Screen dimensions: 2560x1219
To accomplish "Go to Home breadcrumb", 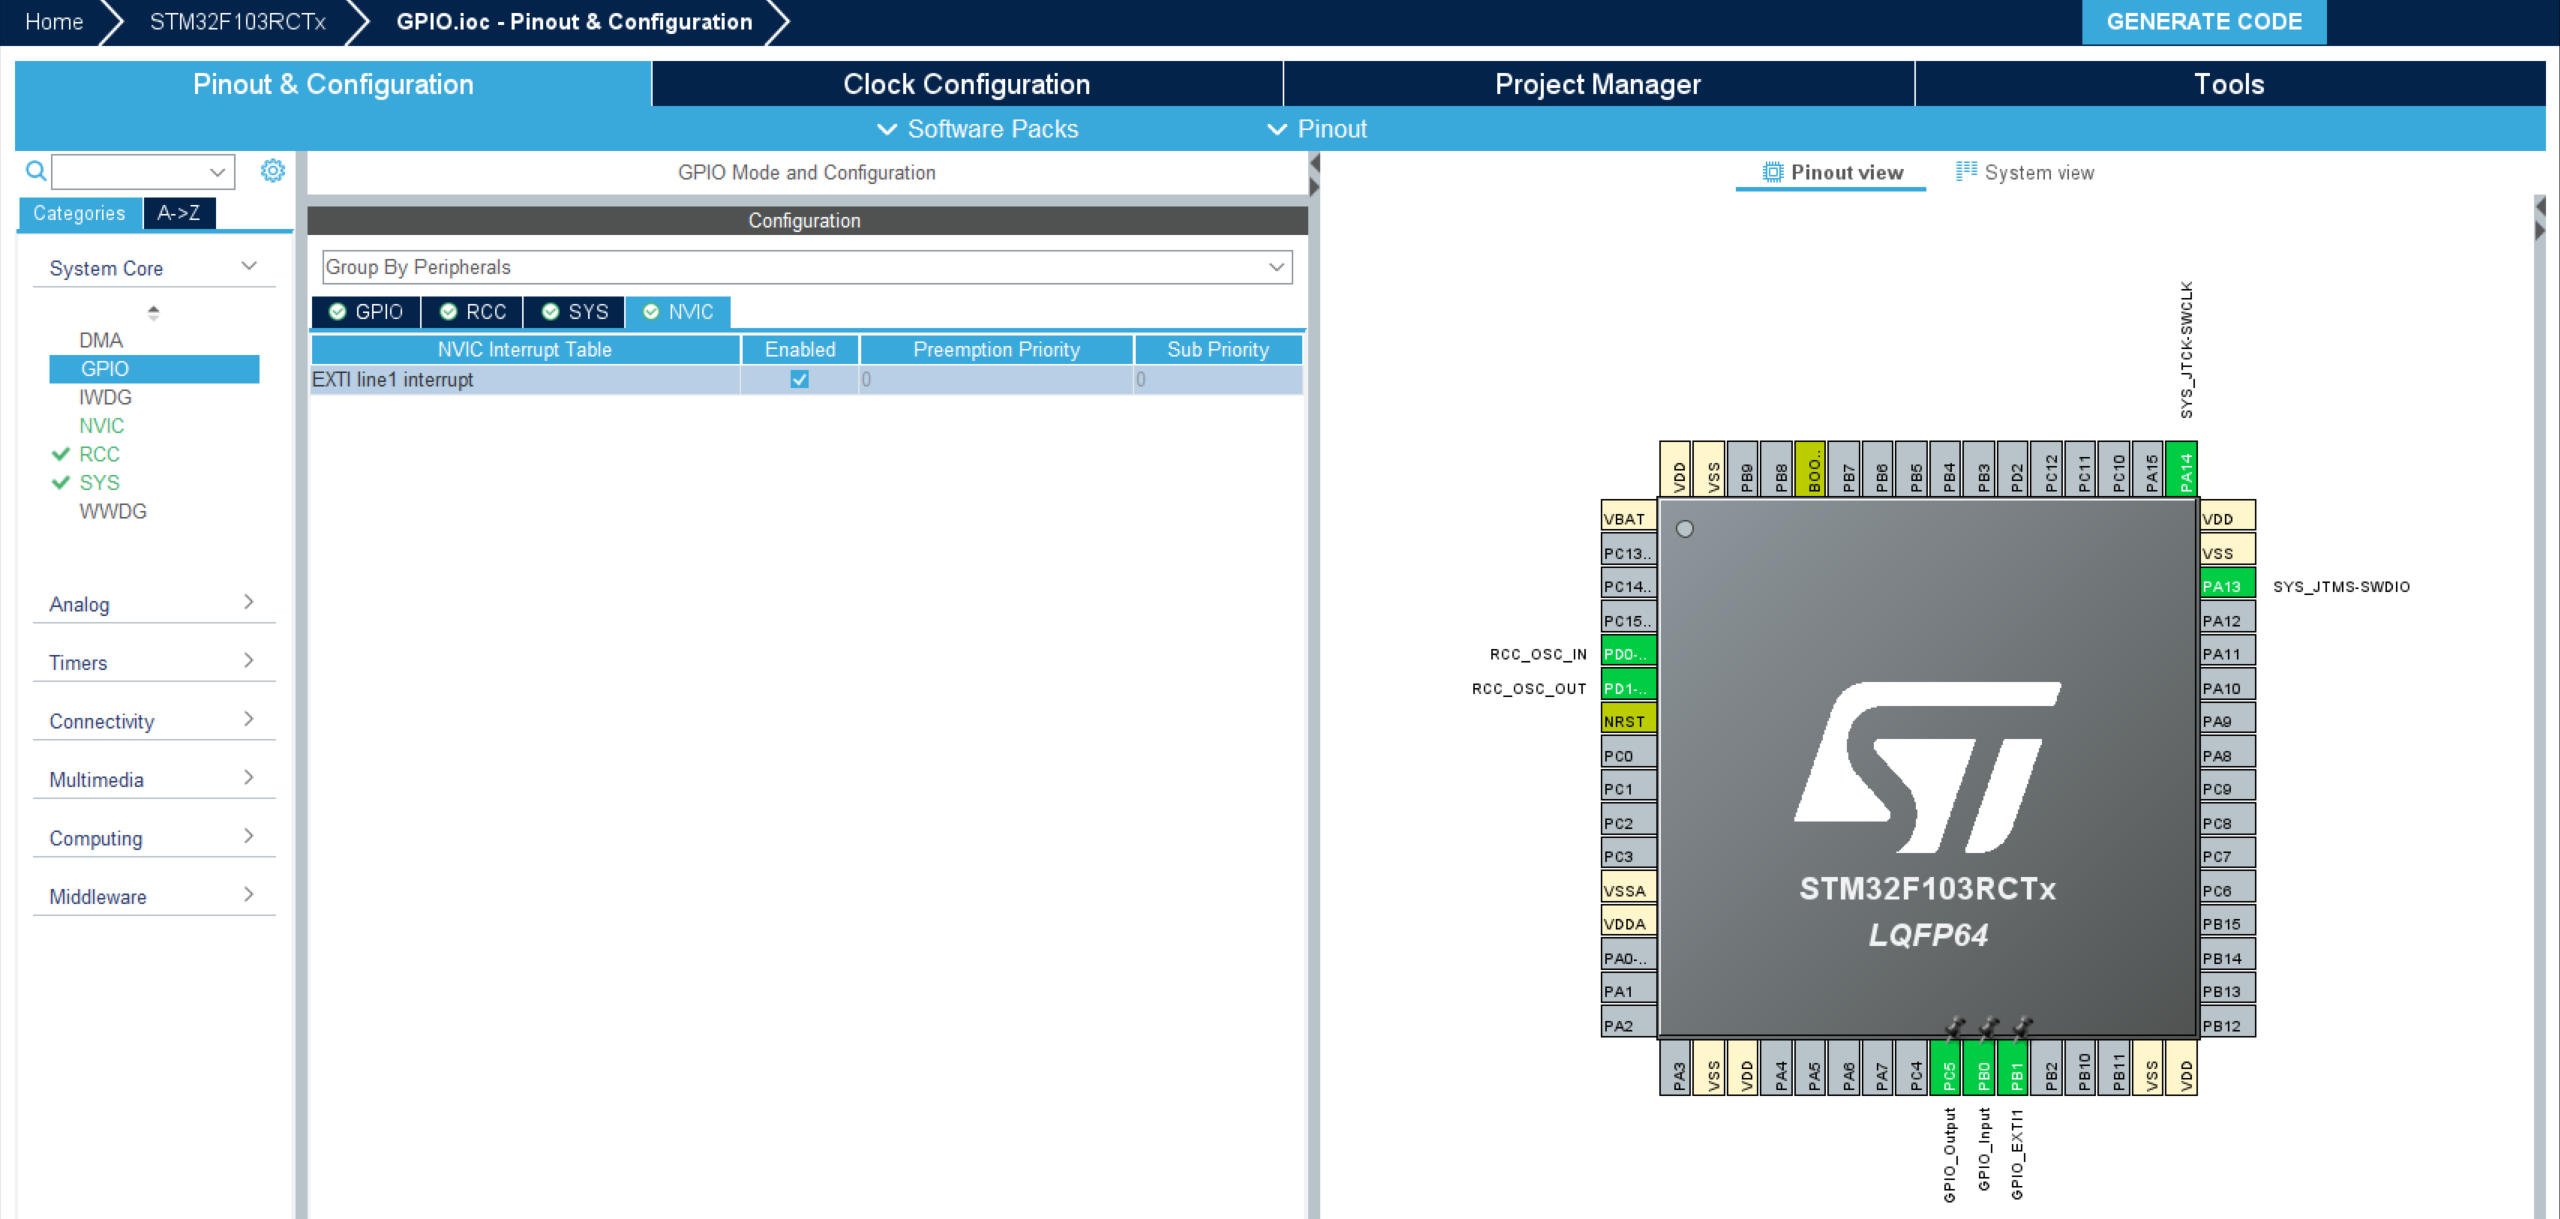I will point(54,22).
